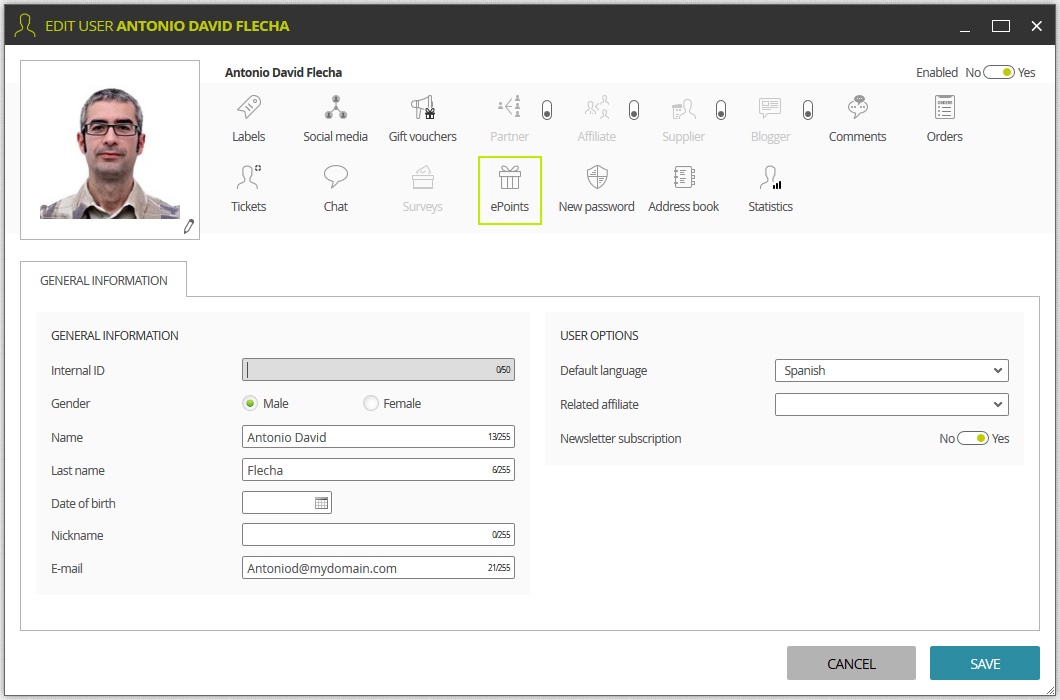Screen dimensions: 1060x700
Task: Select the Female gender radio button
Action: click(x=370, y=403)
